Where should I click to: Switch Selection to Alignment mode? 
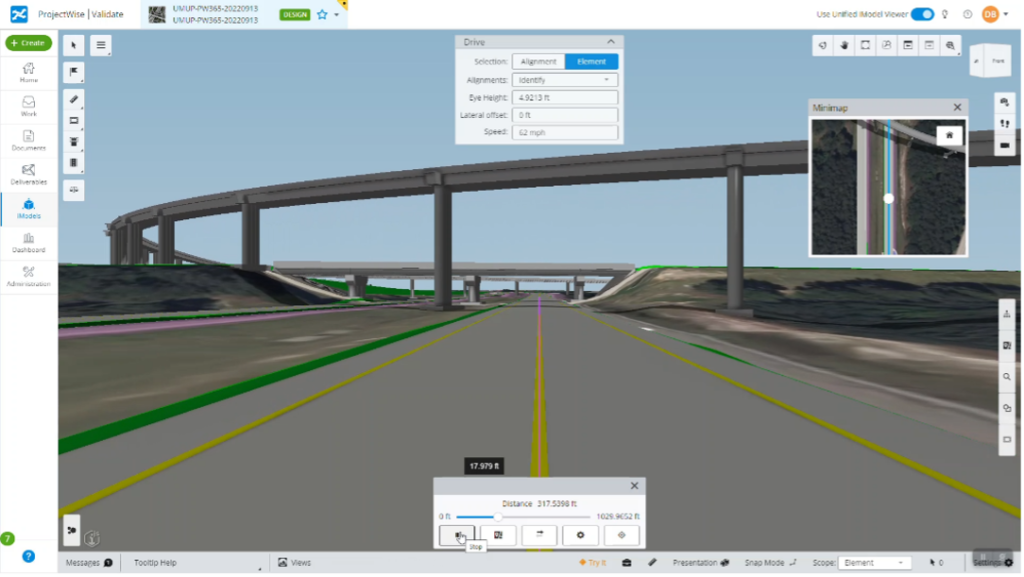pos(539,60)
